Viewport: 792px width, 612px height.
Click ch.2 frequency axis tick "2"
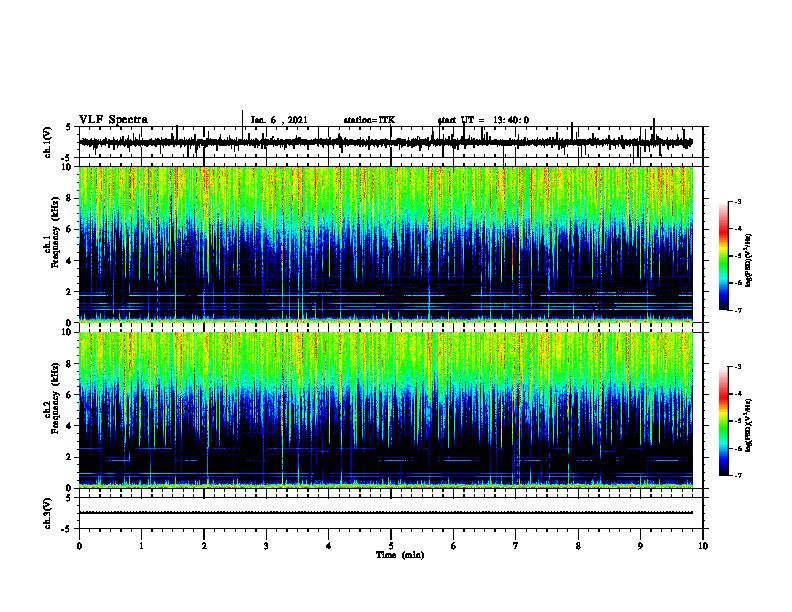coord(70,457)
